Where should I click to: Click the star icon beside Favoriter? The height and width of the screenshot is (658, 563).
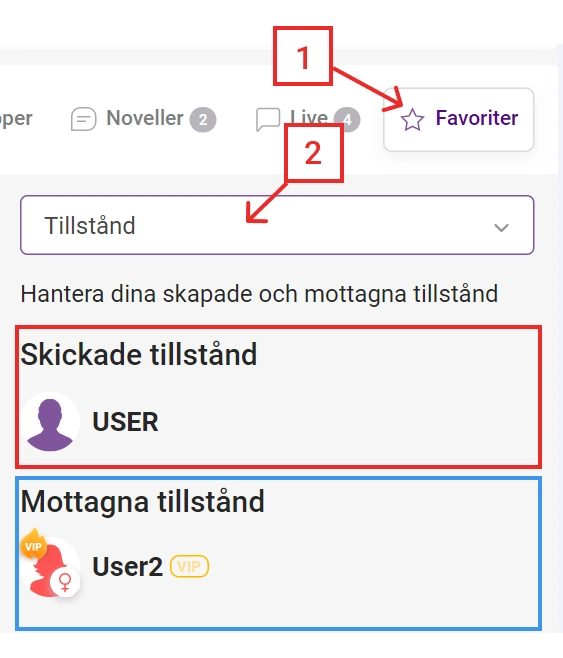pyautogui.click(x=412, y=120)
